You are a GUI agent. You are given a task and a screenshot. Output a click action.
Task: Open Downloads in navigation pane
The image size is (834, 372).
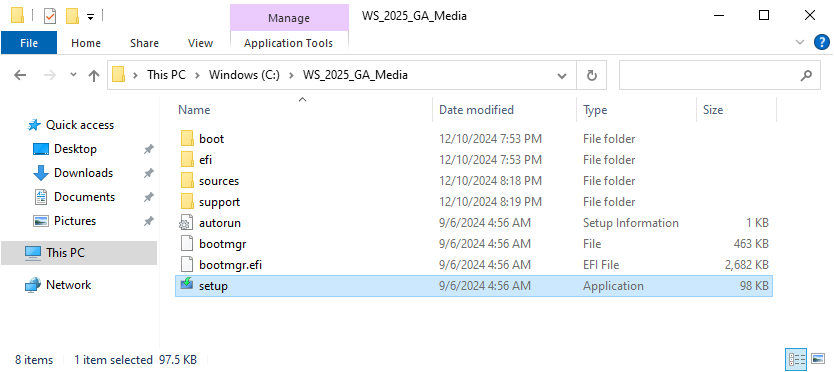click(83, 173)
